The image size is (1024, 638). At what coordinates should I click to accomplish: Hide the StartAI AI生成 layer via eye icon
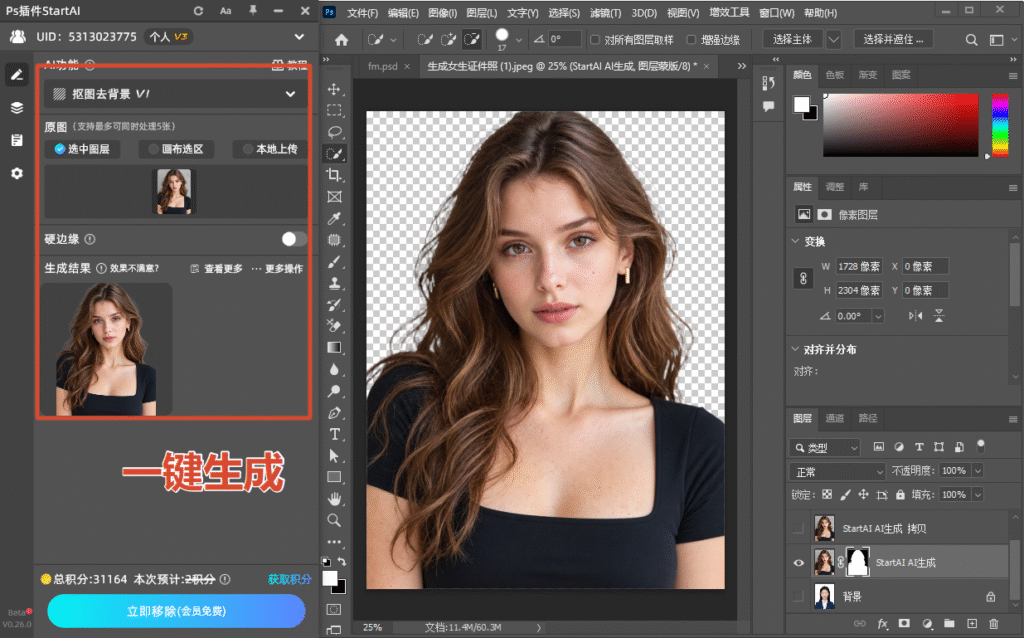[x=799, y=563]
